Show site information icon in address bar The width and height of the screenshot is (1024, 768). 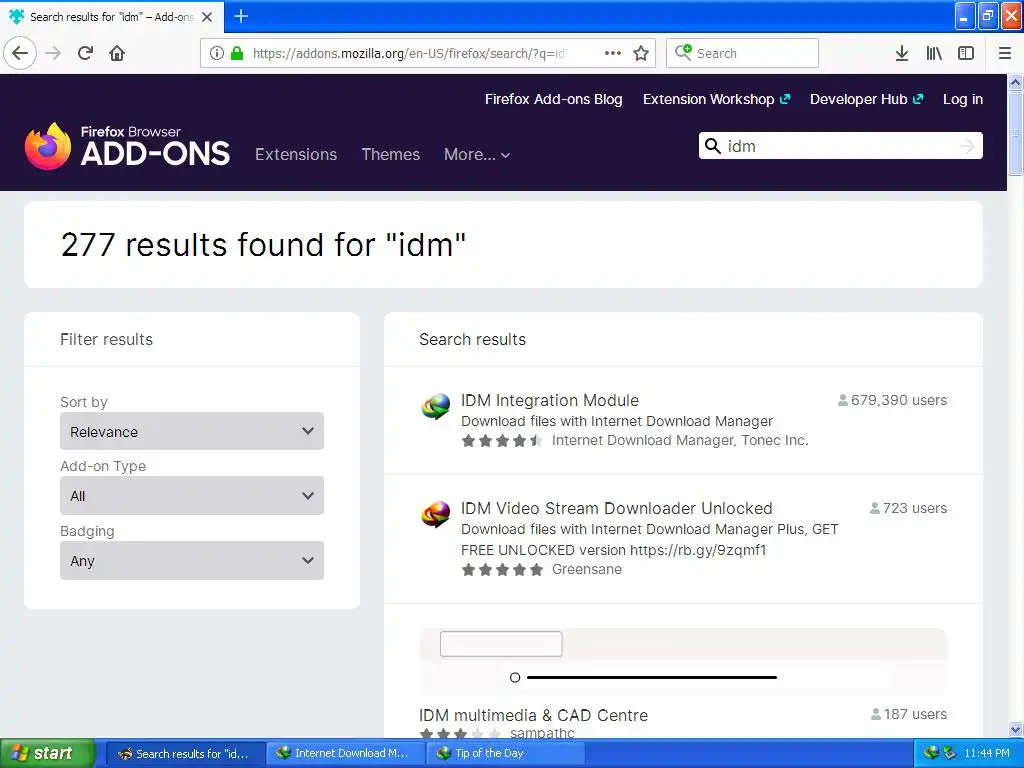(x=217, y=53)
